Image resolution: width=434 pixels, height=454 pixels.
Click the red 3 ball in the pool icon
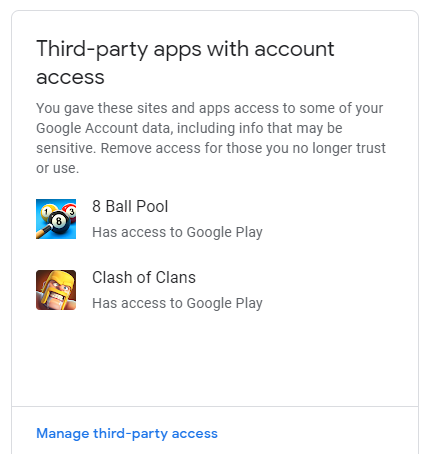click(70, 210)
